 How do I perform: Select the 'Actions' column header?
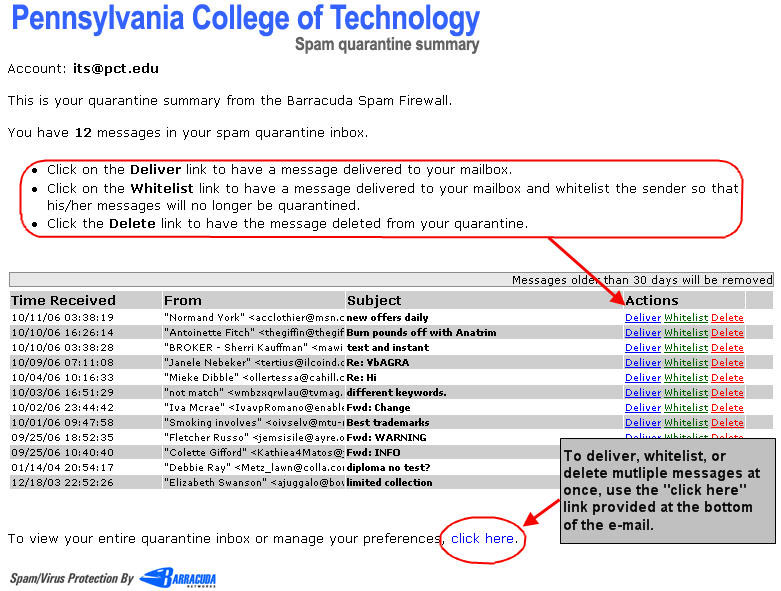pos(652,301)
